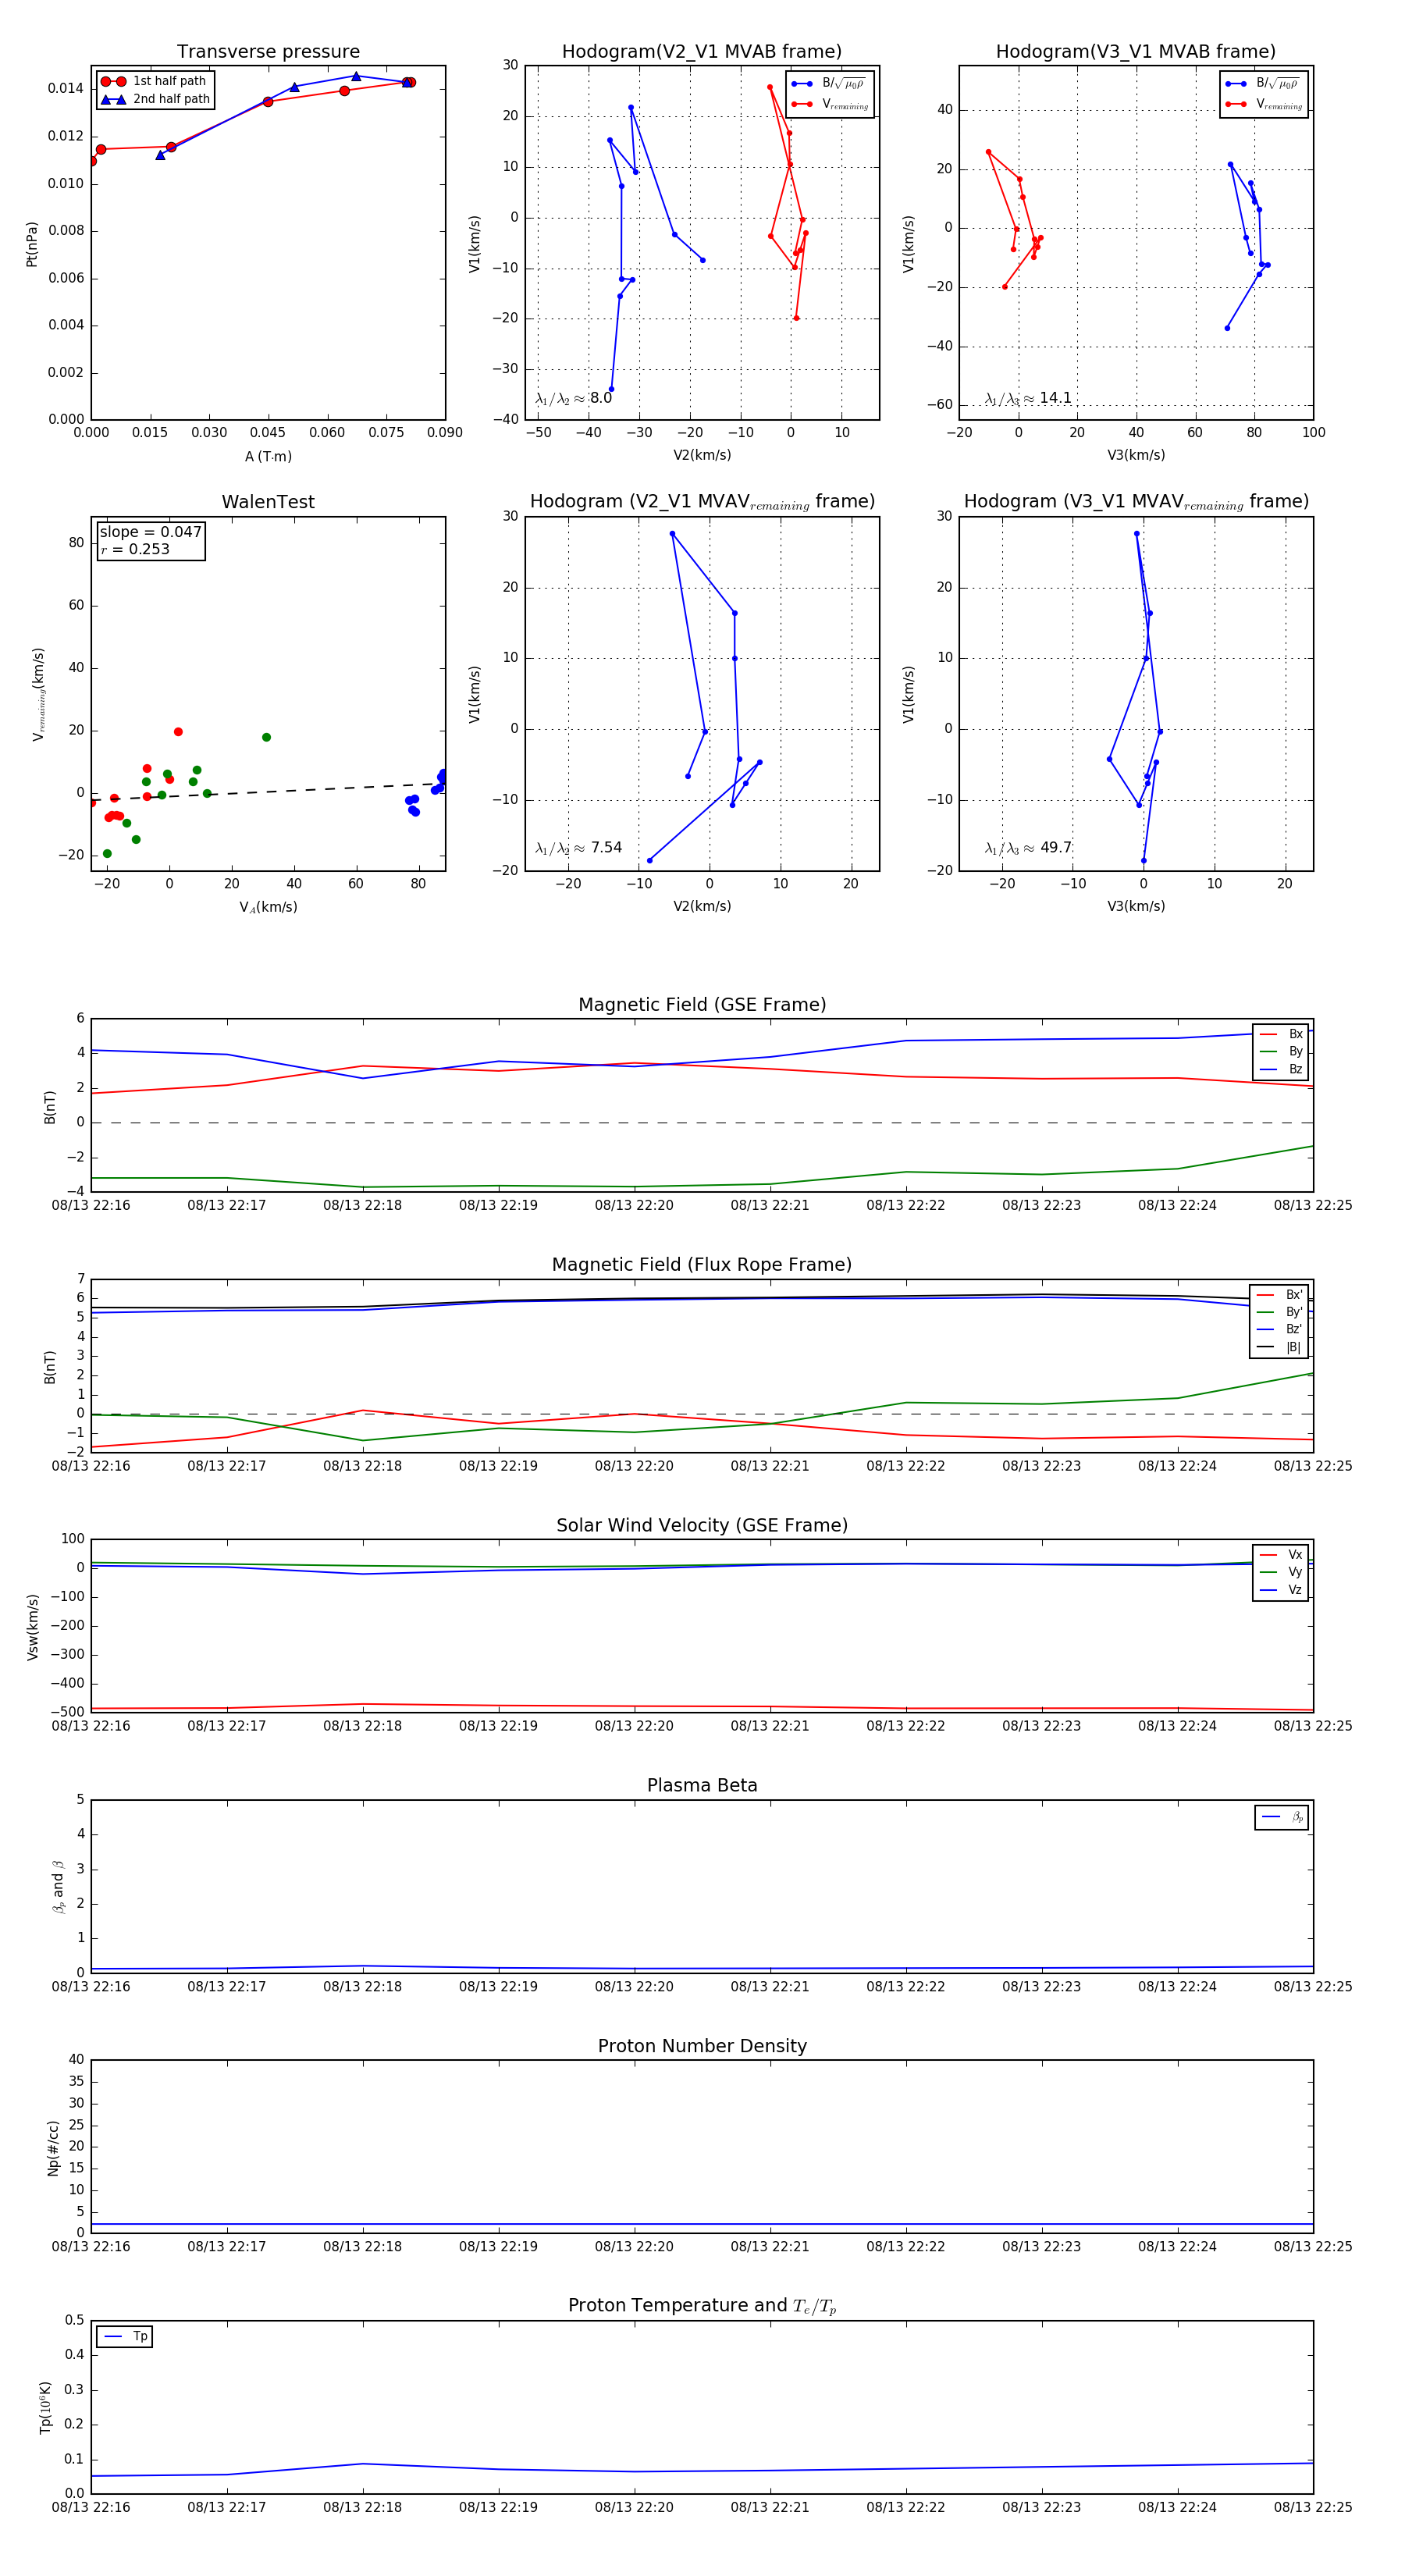The width and height of the screenshot is (1405, 2576).
Task: Click the "Bx" legend entry in GSE magnetic field panel
Action: 1281,1034
